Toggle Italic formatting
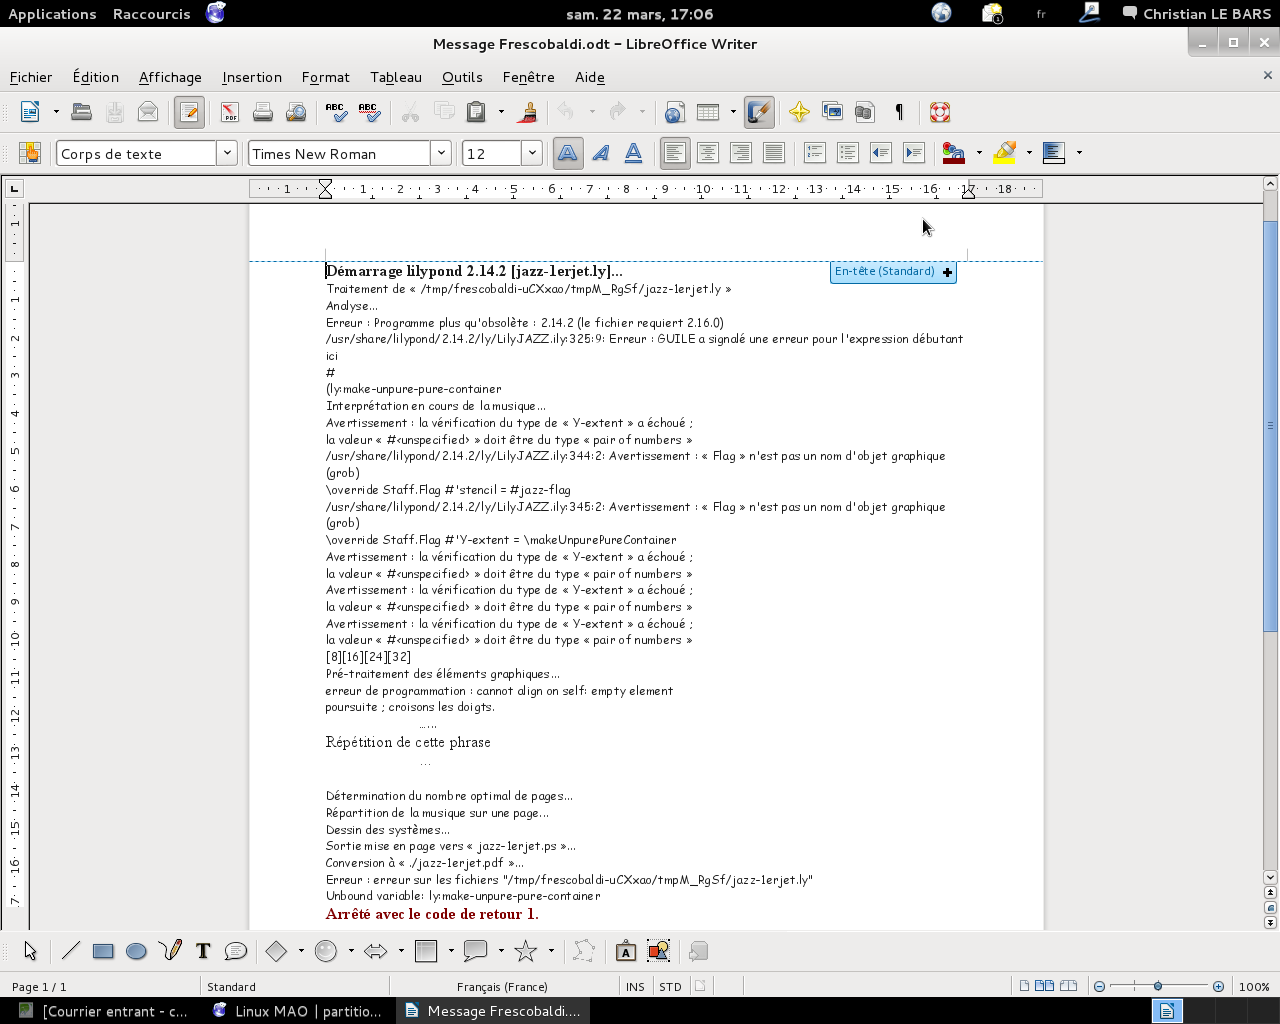Viewport: 1280px width, 1024px height. tap(601, 153)
